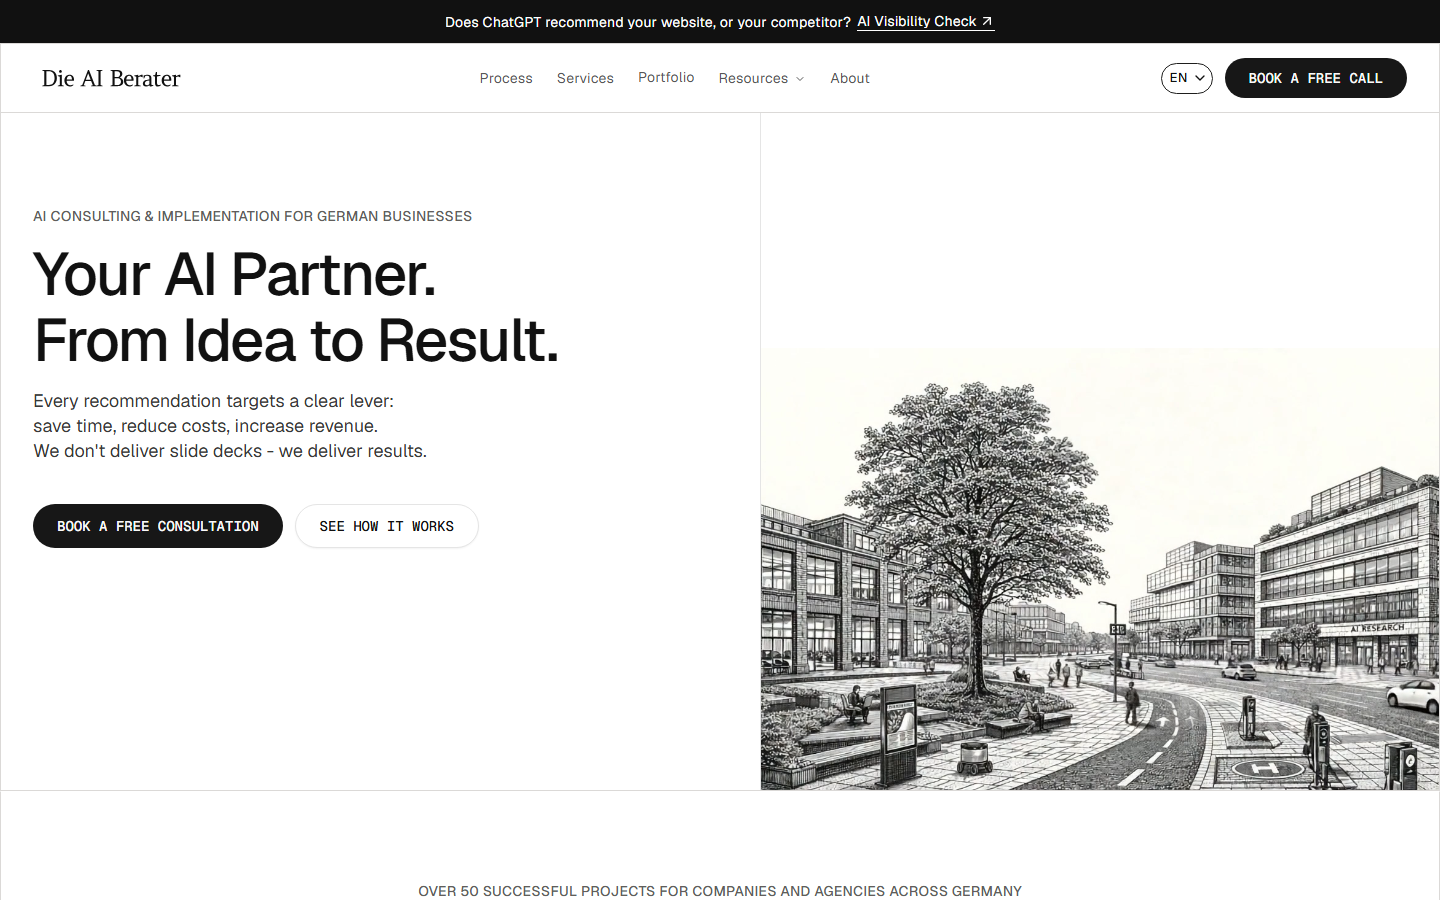Screen dimensions: 1440x900
Task: Click the See How It Works button
Action: tap(387, 526)
